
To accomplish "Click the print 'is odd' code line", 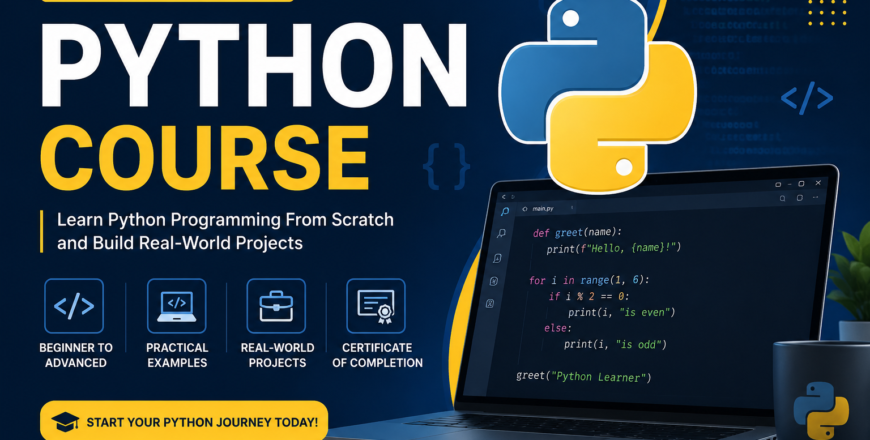I will point(615,345).
